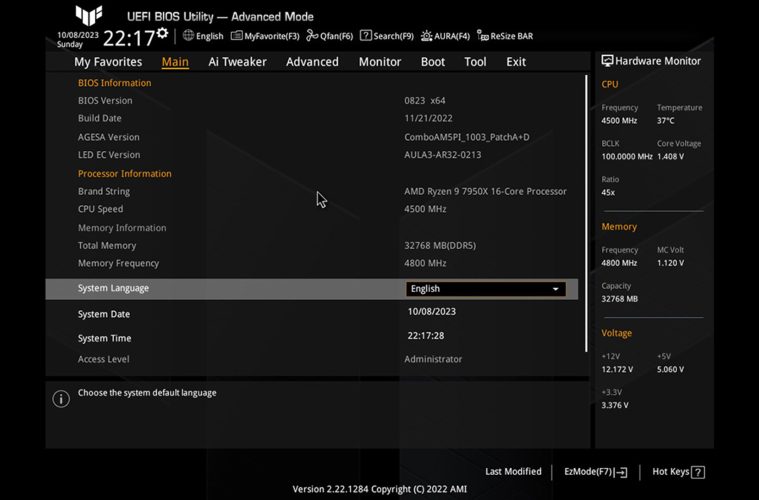
Task: Open the Ai Tweaker tab
Action: click(237, 62)
